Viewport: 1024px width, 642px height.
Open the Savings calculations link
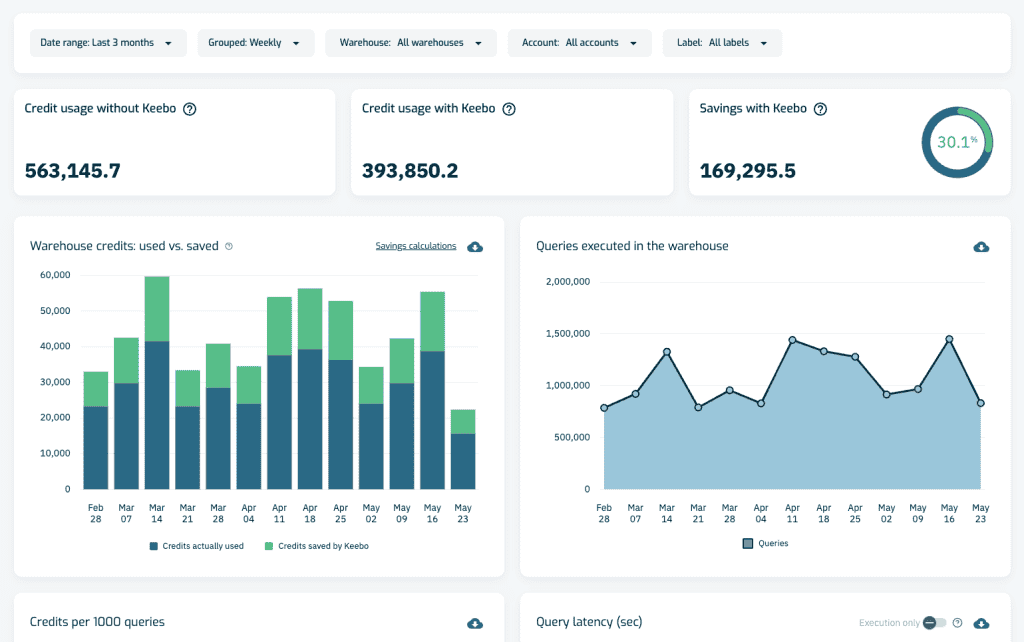pos(415,246)
